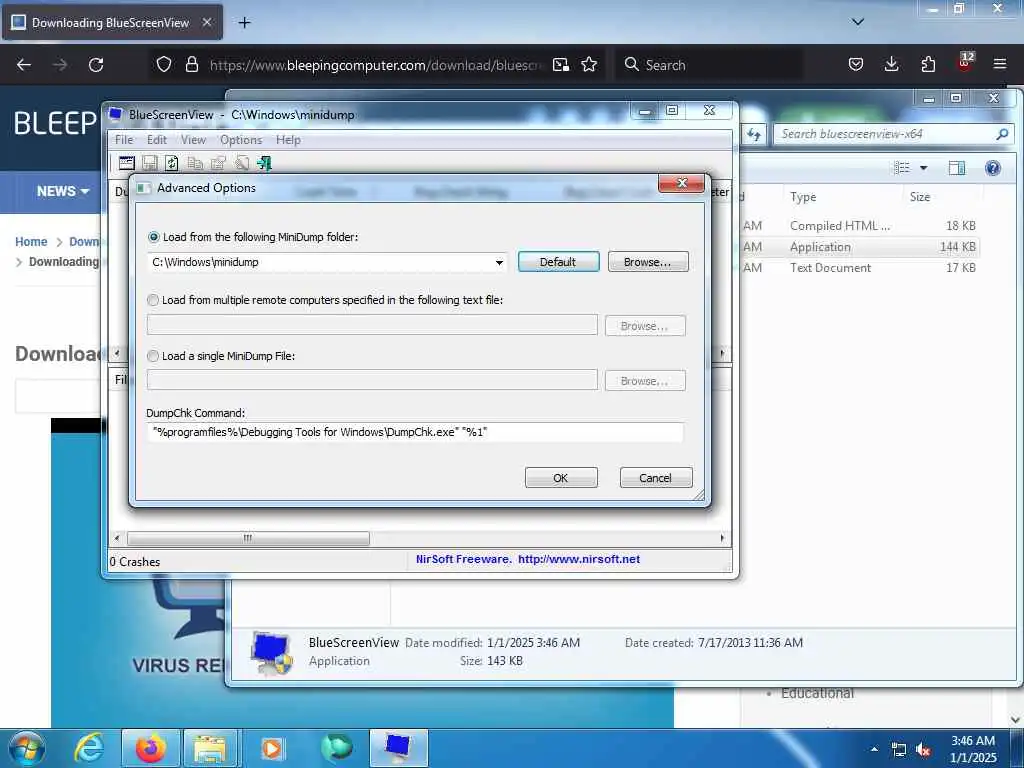
Task: Sort Explorer by Size column header
Action: pyautogui.click(x=920, y=197)
